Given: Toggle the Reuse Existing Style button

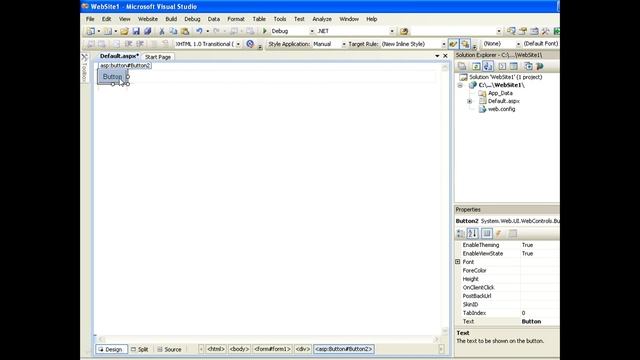Looking at the screenshot, I should (465, 44).
